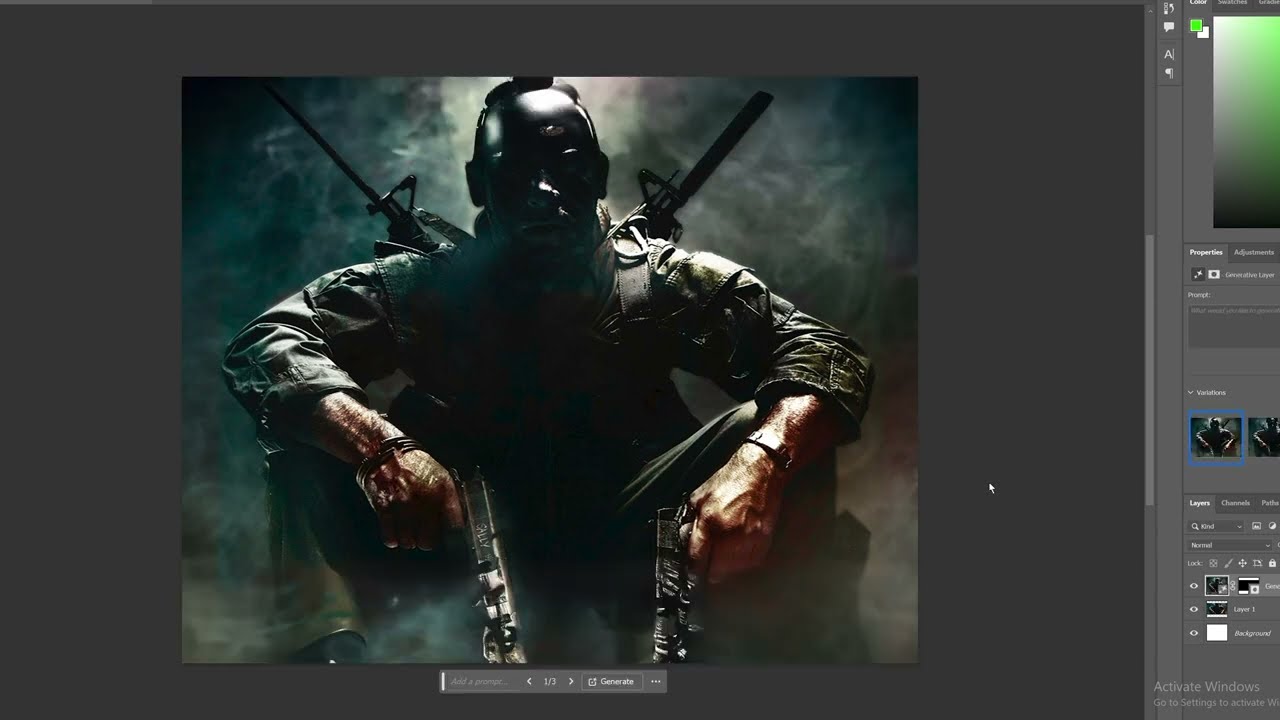Lock image pixels brush icon
This screenshot has width=1280, height=720.
(1228, 564)
